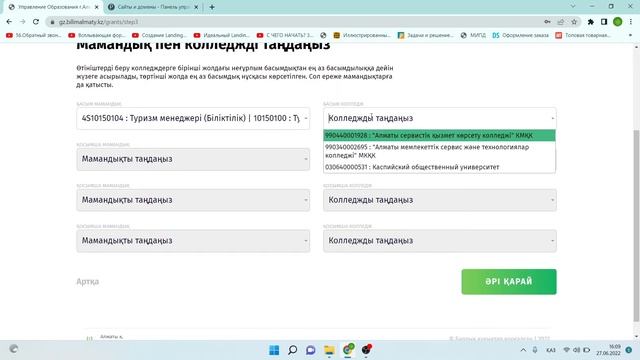640x360 pixels.
Task: Open the Windows Start menu
Action: click(274, 350)
